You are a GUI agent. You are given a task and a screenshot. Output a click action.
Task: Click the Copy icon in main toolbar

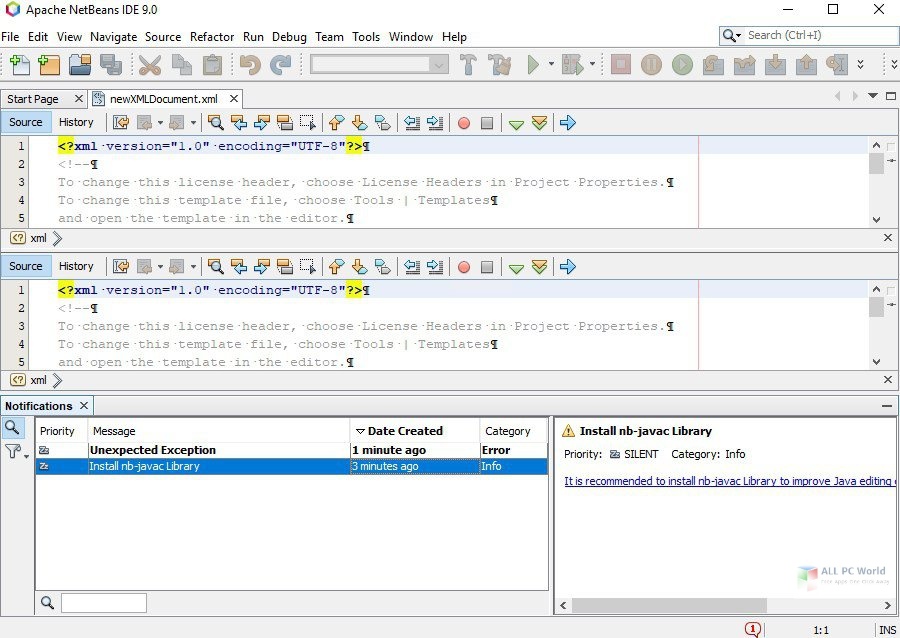pyautogui.click(x=181, y=64)
